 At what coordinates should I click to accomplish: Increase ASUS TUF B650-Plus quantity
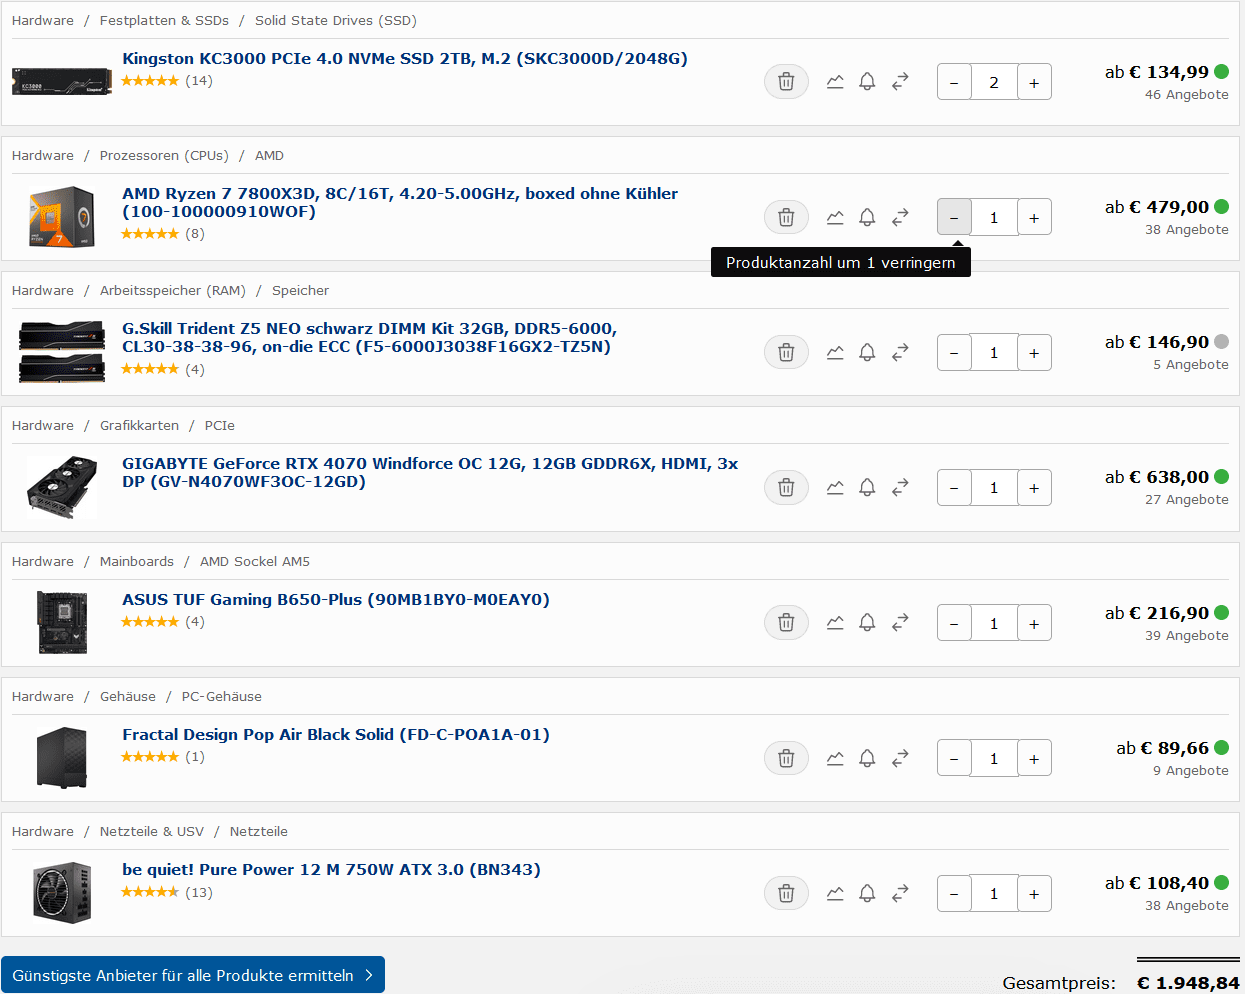click(1034, 622)
